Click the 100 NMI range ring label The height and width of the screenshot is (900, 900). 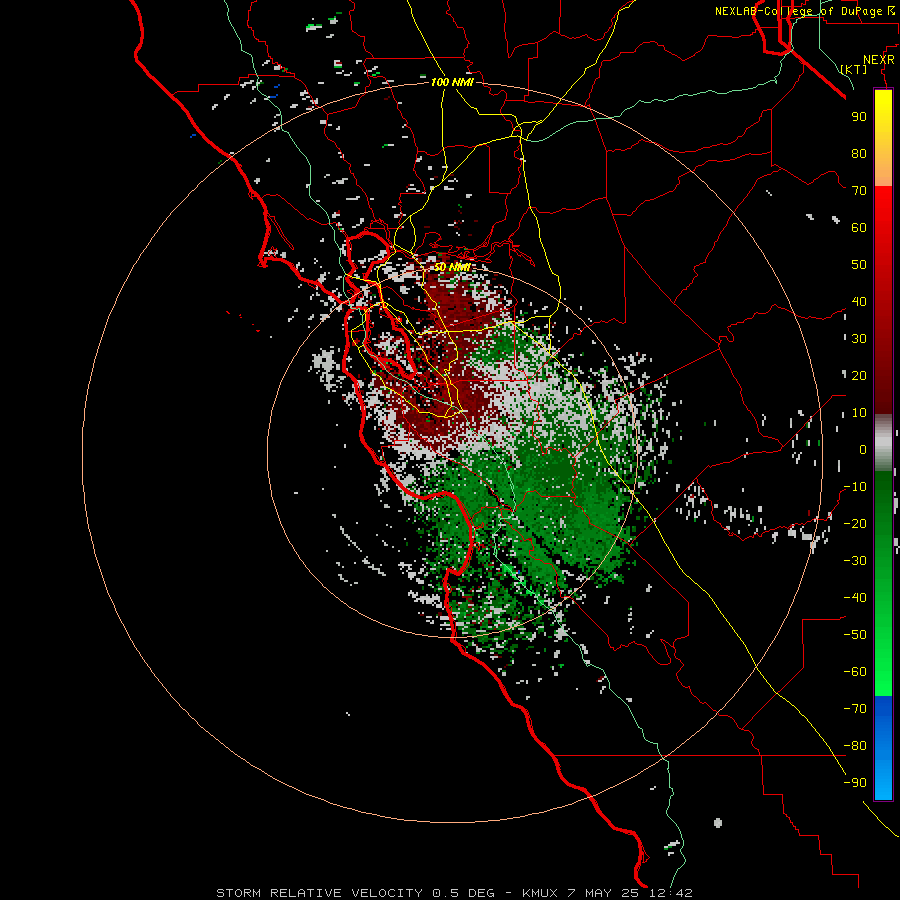(452, 82)
